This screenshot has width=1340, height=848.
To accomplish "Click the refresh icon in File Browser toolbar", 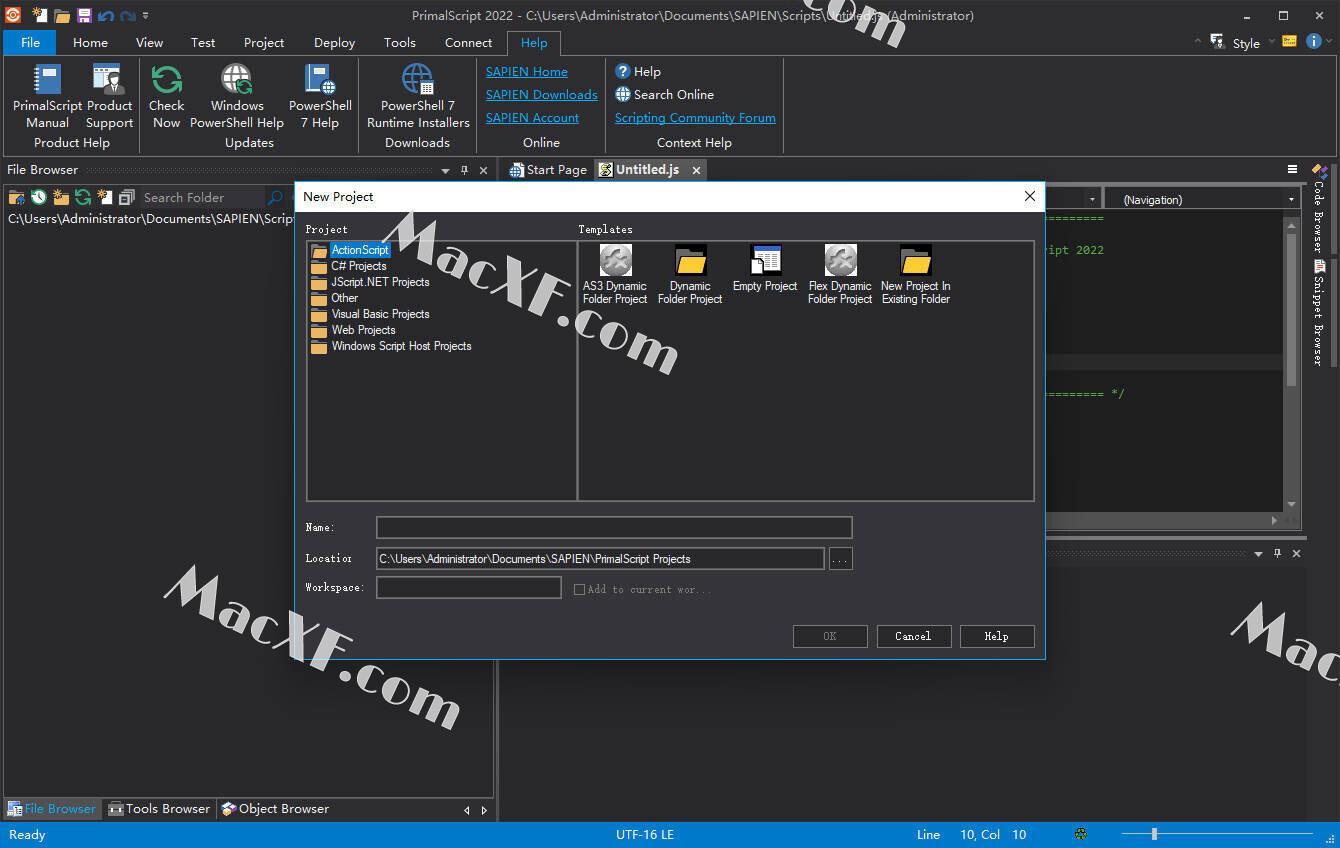I will (83, 197).
